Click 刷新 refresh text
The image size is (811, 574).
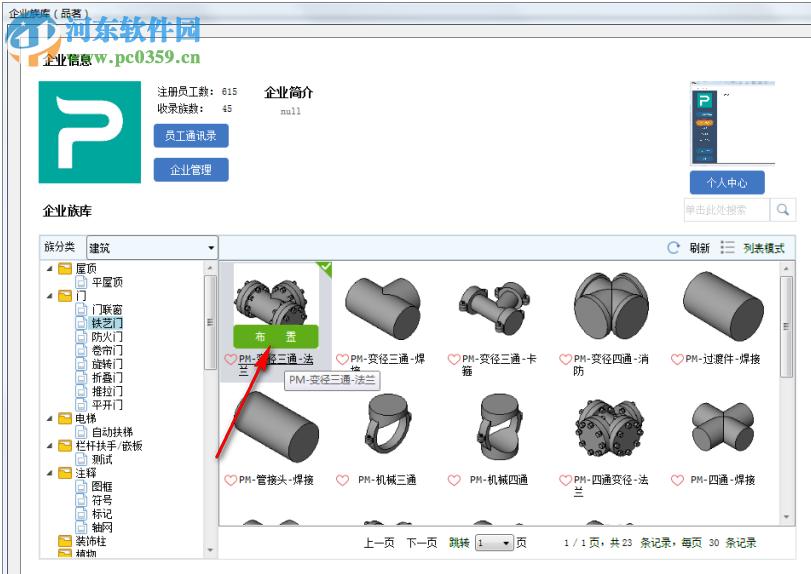[x=699, y=248]
